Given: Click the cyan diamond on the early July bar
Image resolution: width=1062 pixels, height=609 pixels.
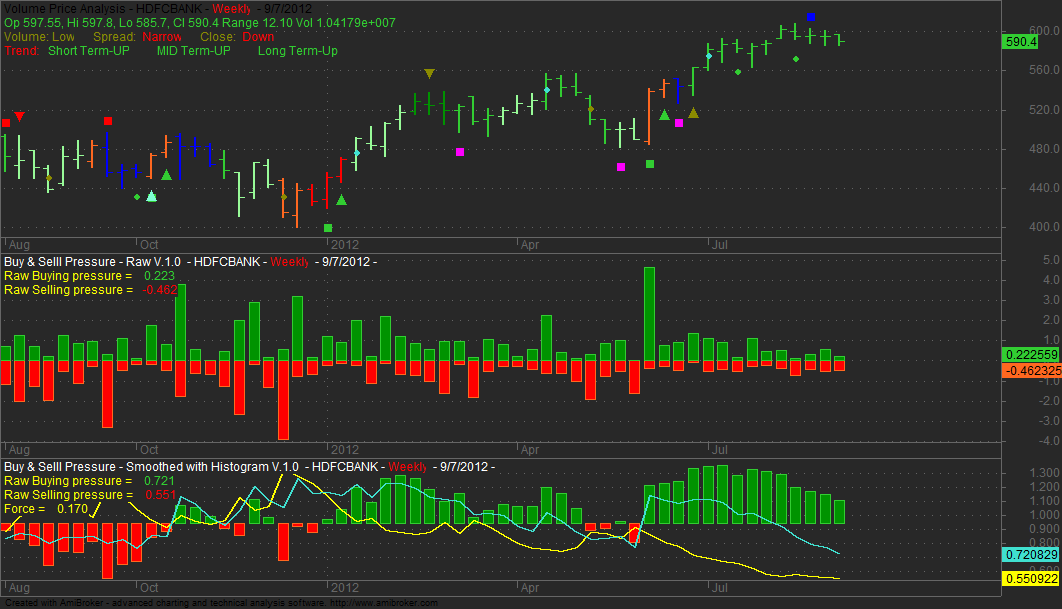Looking at the screenshot, I should coord(708,56).
